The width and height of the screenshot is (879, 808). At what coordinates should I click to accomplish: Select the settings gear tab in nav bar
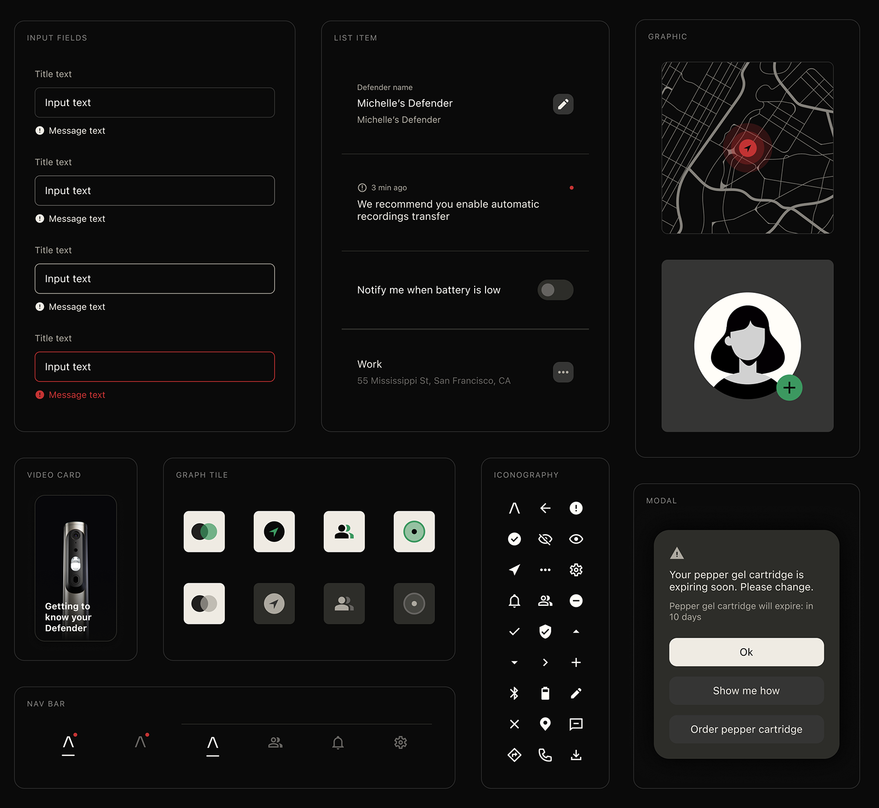click(400, 743)
